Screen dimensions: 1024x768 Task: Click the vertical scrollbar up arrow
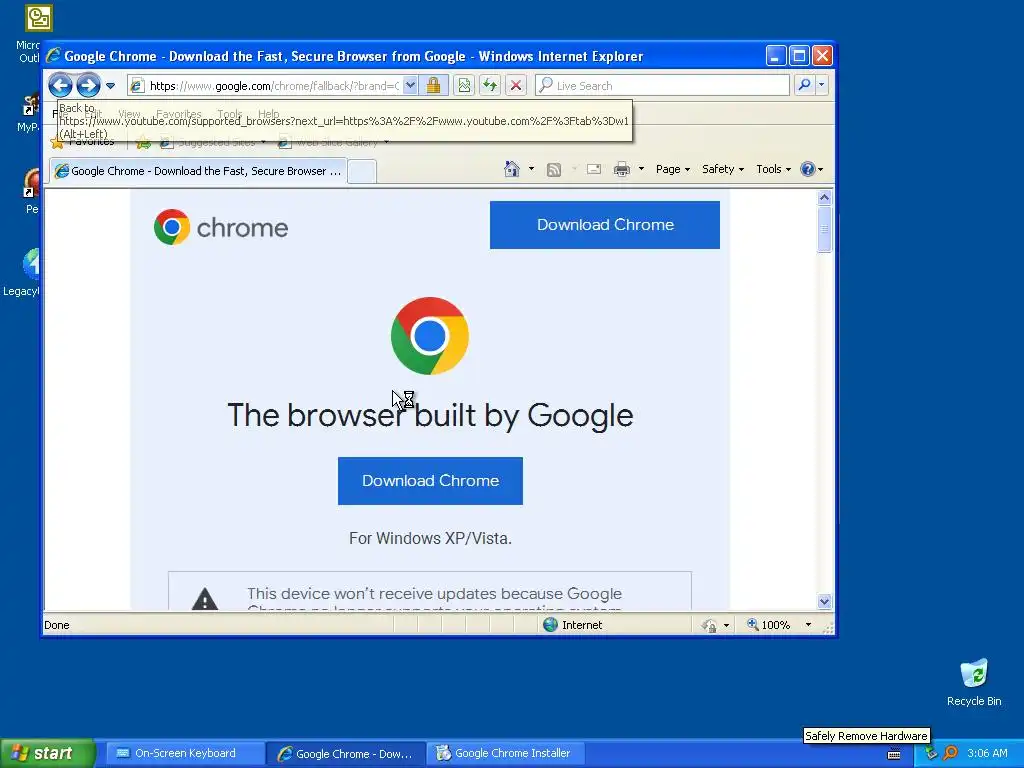click(824, 197)
